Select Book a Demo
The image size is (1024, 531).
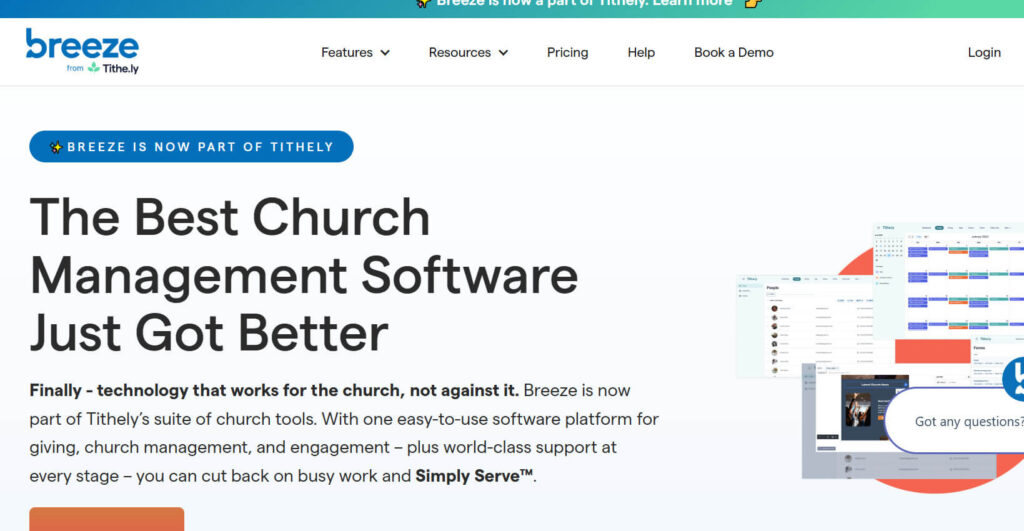tap(733, 52)
